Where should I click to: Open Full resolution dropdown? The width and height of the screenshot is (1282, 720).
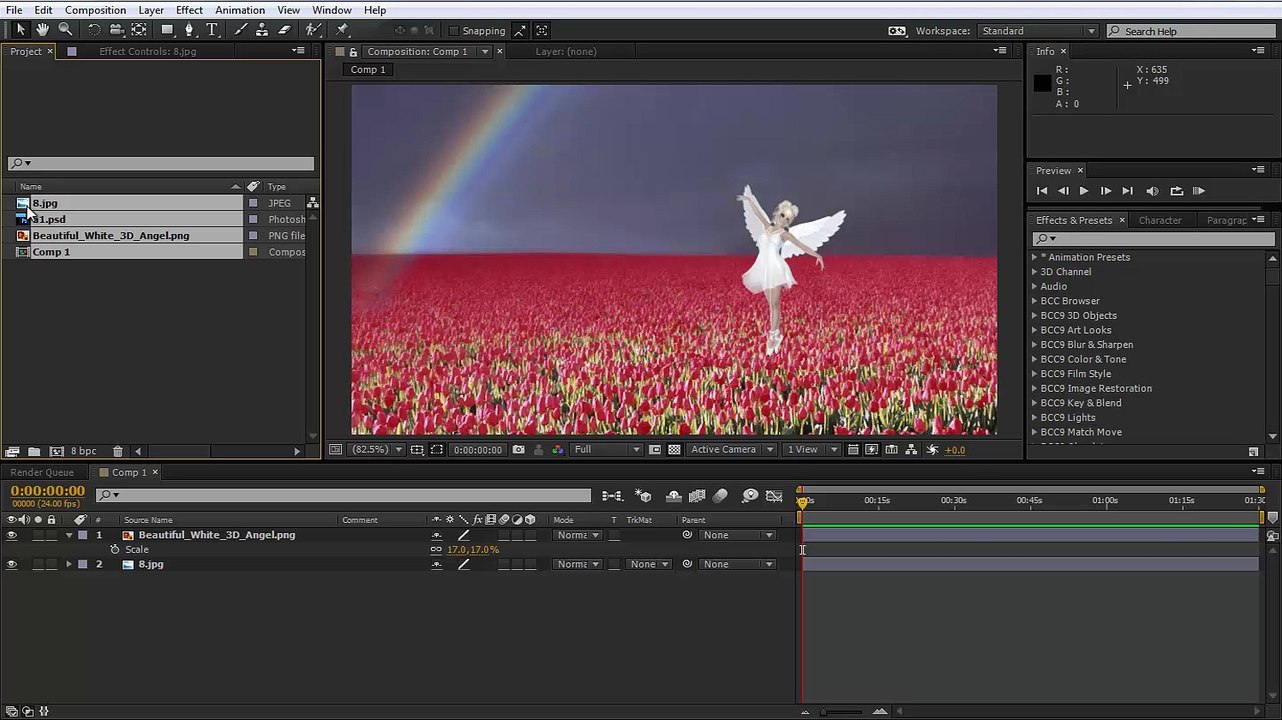(x=607, y=450)
